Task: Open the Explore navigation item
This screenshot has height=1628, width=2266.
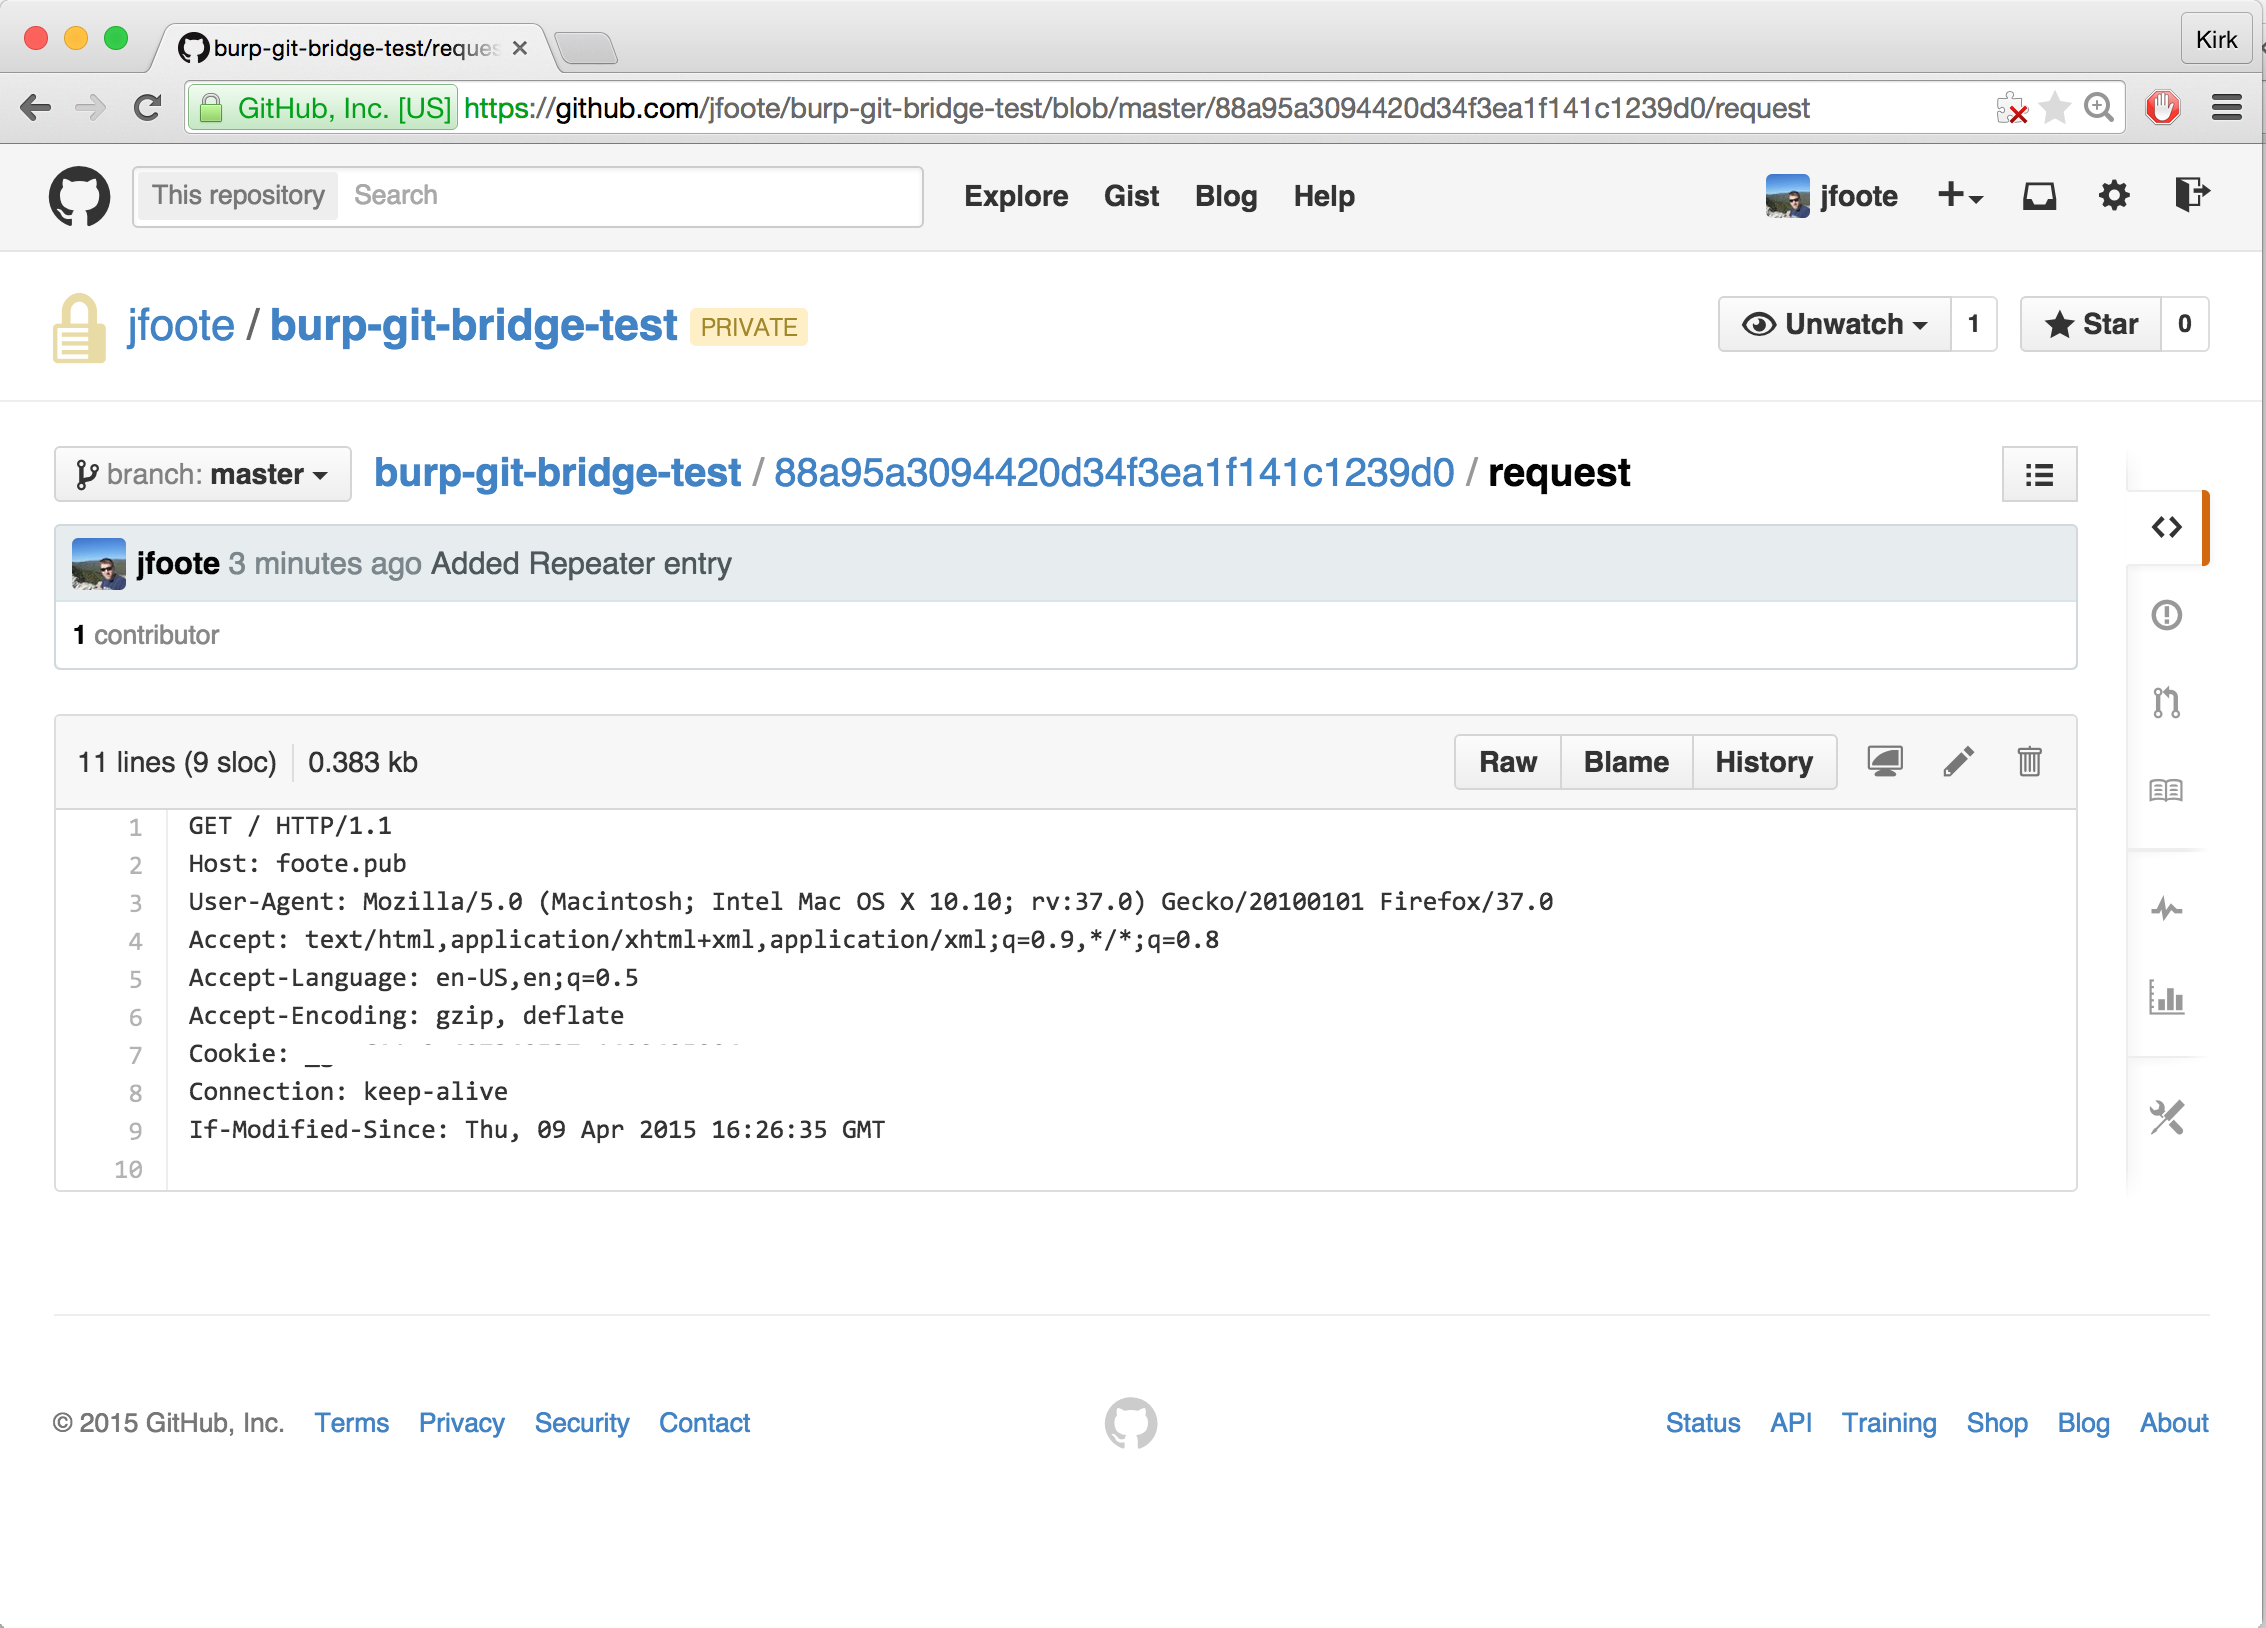Action: coord(1016,196)
